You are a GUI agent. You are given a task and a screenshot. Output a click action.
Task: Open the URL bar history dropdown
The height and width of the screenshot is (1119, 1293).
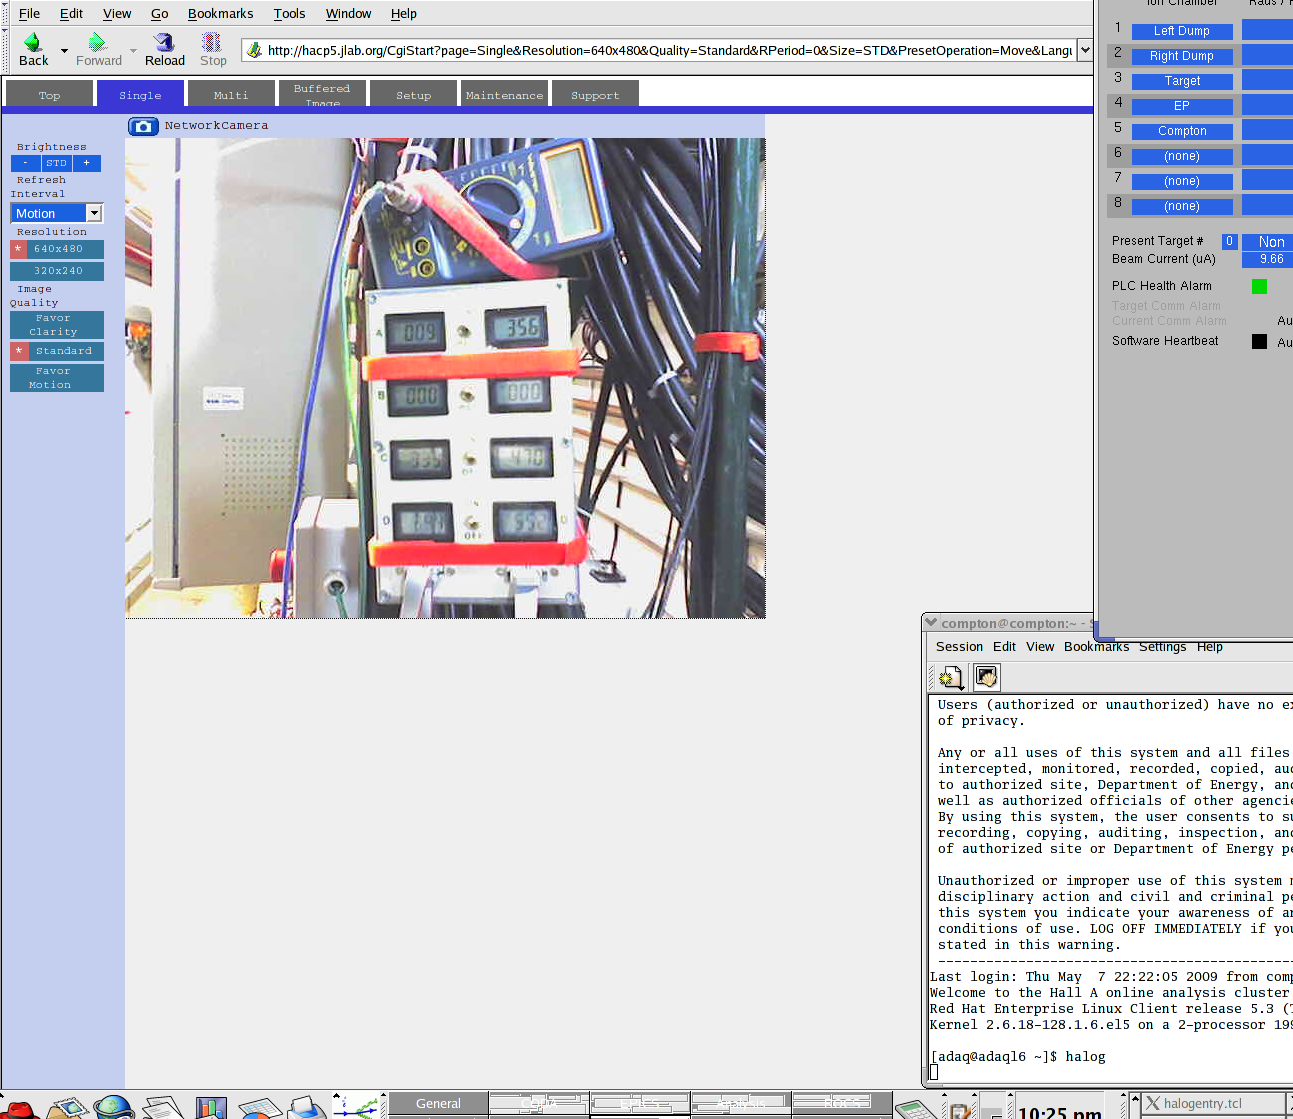pyautogui.click(x=1085, y=50)
